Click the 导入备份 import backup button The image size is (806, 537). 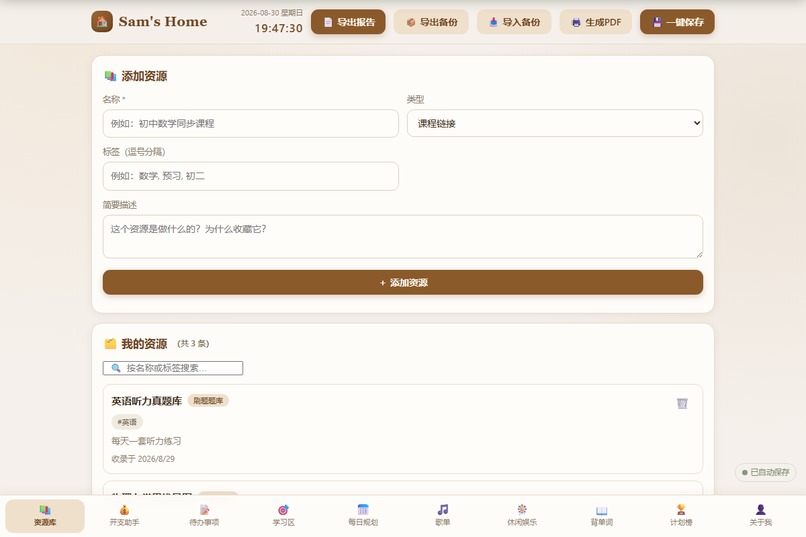514,22
